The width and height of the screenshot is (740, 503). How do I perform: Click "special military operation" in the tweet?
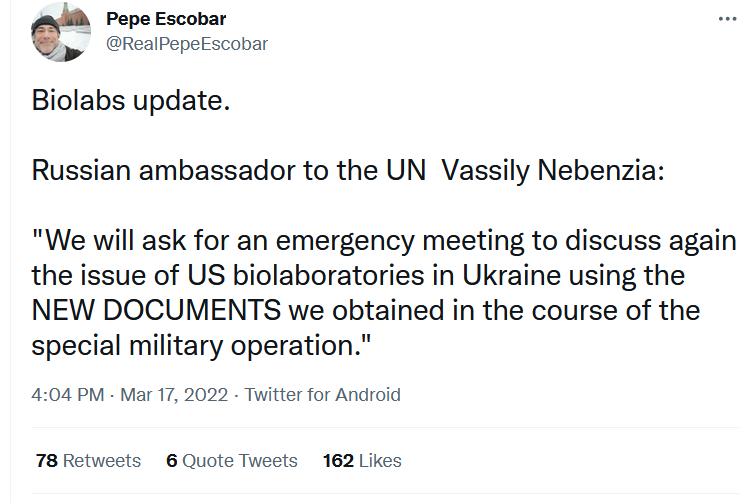click(x=196, y=345)
